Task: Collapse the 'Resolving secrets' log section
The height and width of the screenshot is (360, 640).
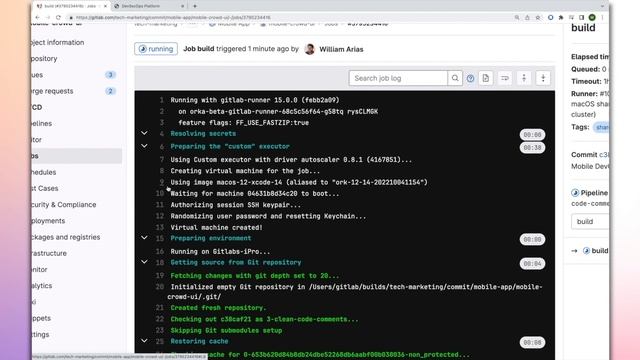Action: click(x=144, y=133)
